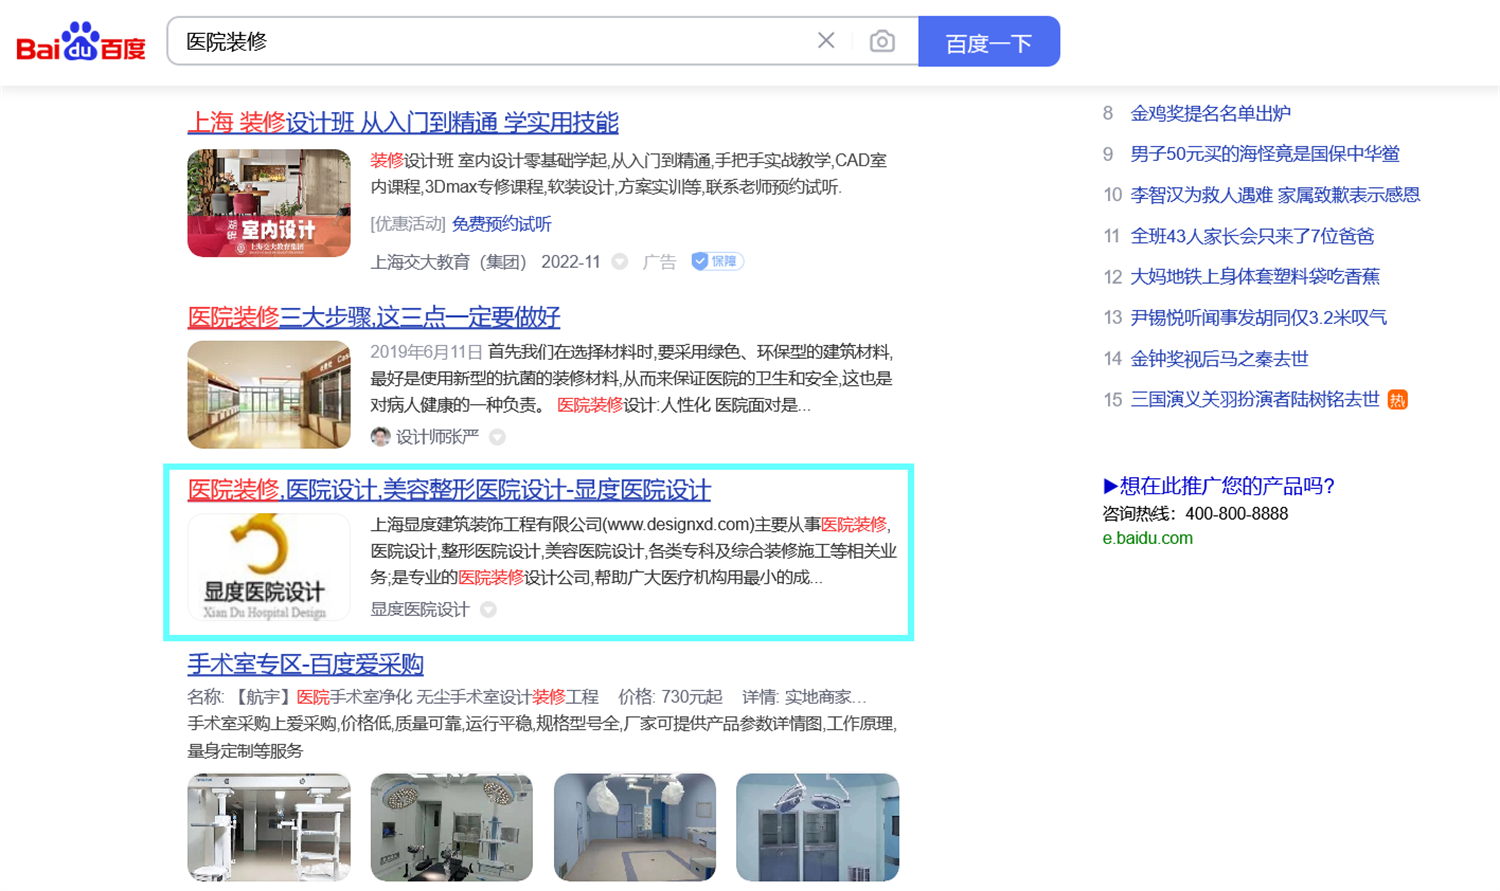Open image search via the camera icon
Image resolution: width=1500 pixels, height=891 pixels.
882,41
